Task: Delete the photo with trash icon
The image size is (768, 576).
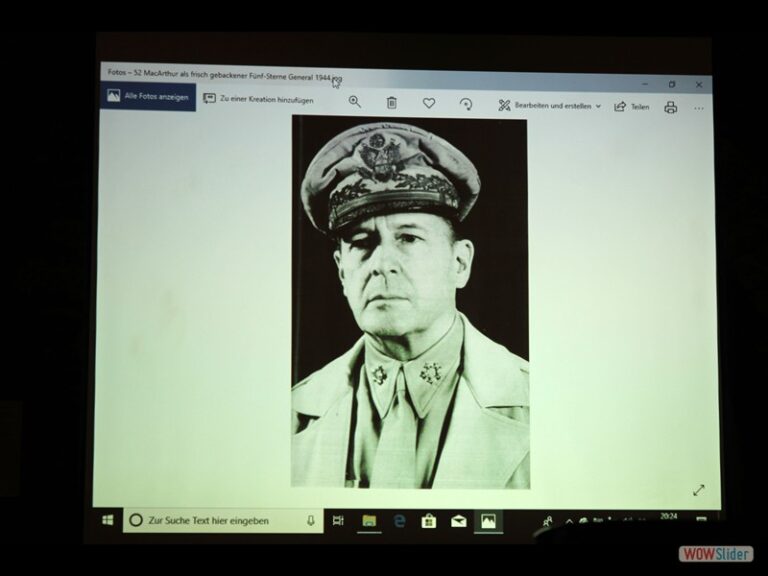Action: pyautogui.click(x=392, y=103)
